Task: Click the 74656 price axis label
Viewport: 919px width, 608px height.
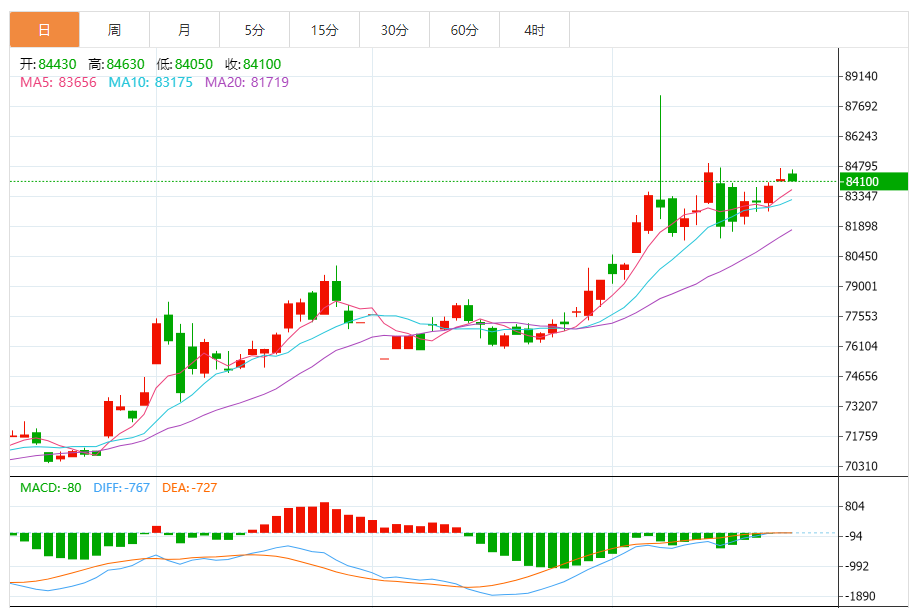Action: point(861,376)
